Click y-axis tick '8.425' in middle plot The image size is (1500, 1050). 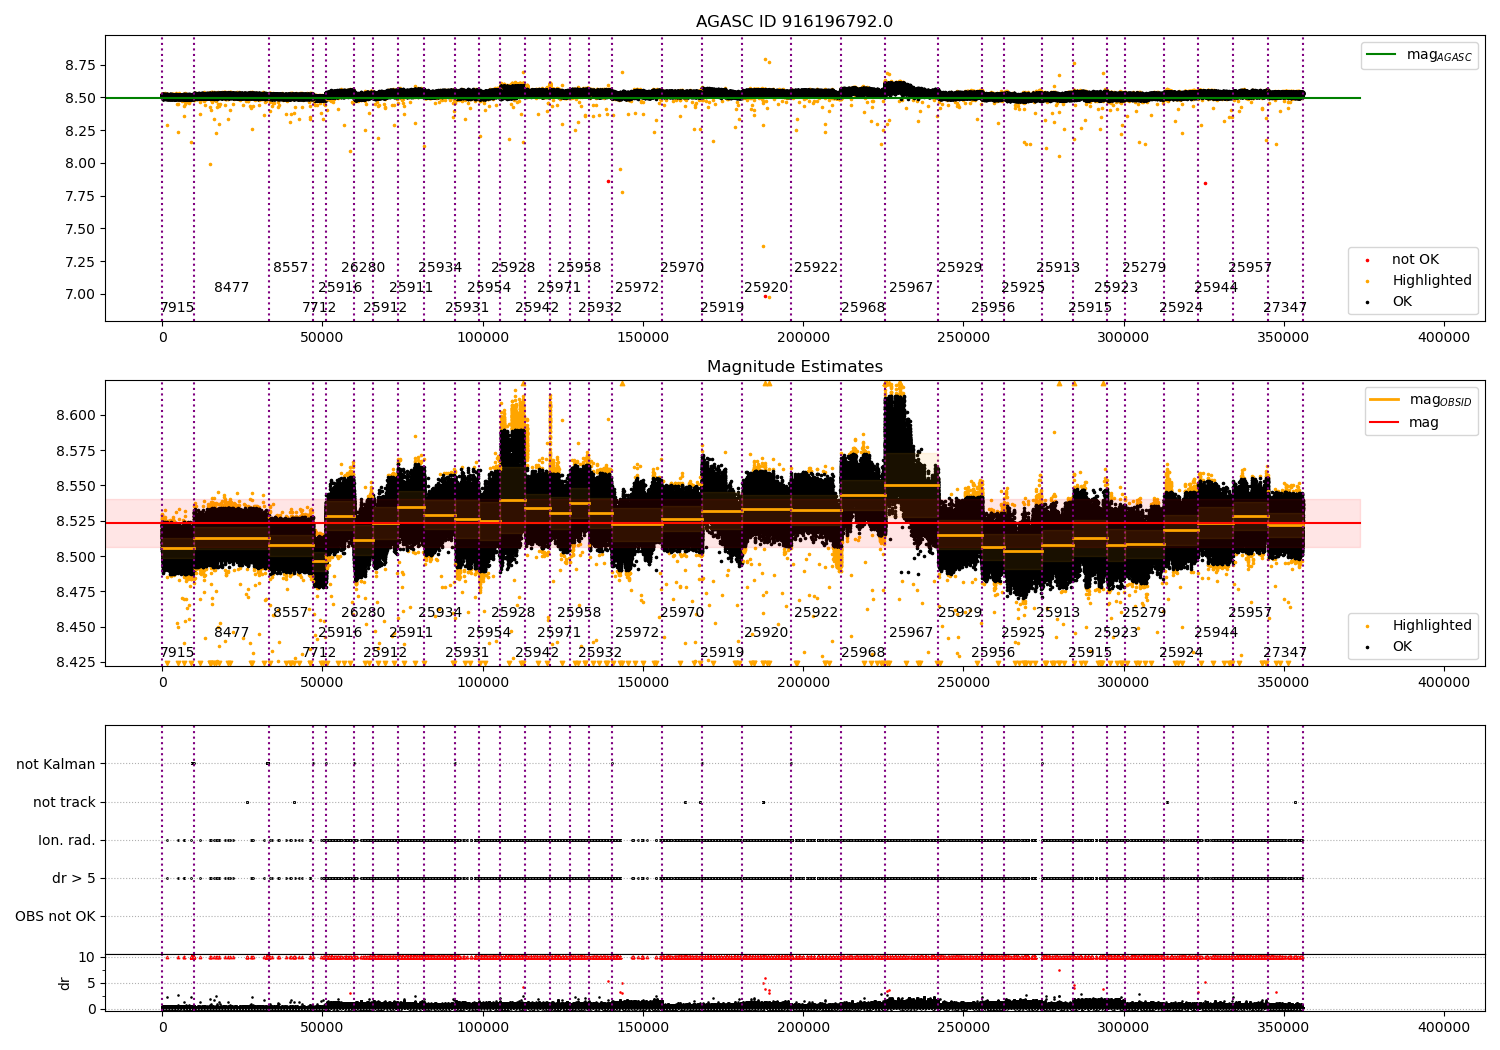76,662
